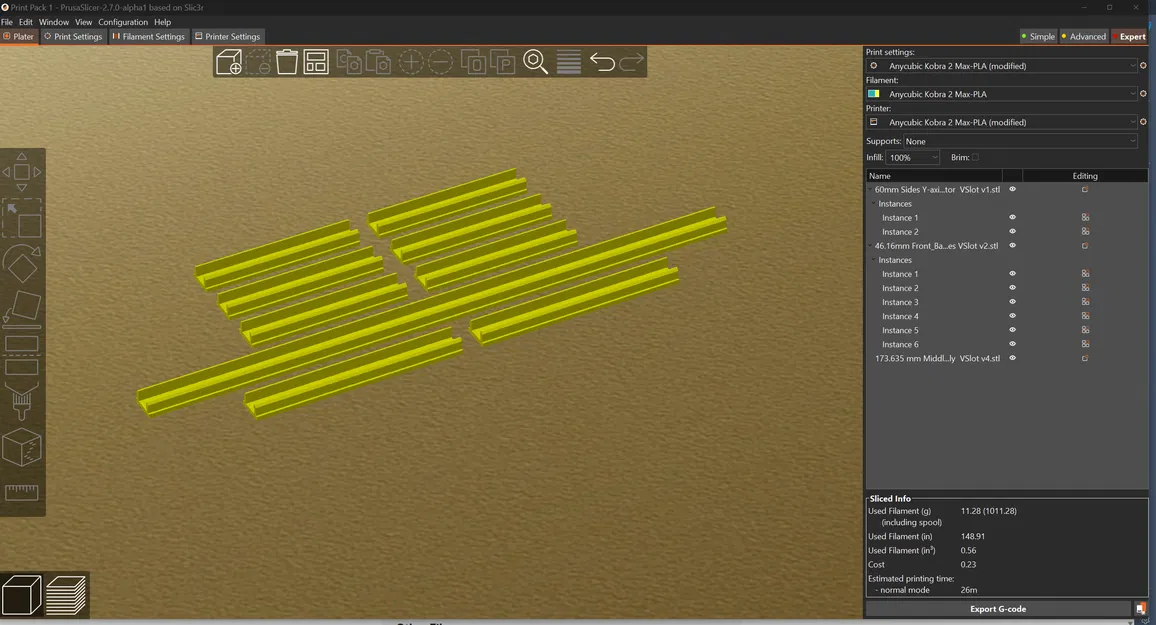Open the Help menu
The height and width of the screenshot is (625, 1156).
(162, 22)
